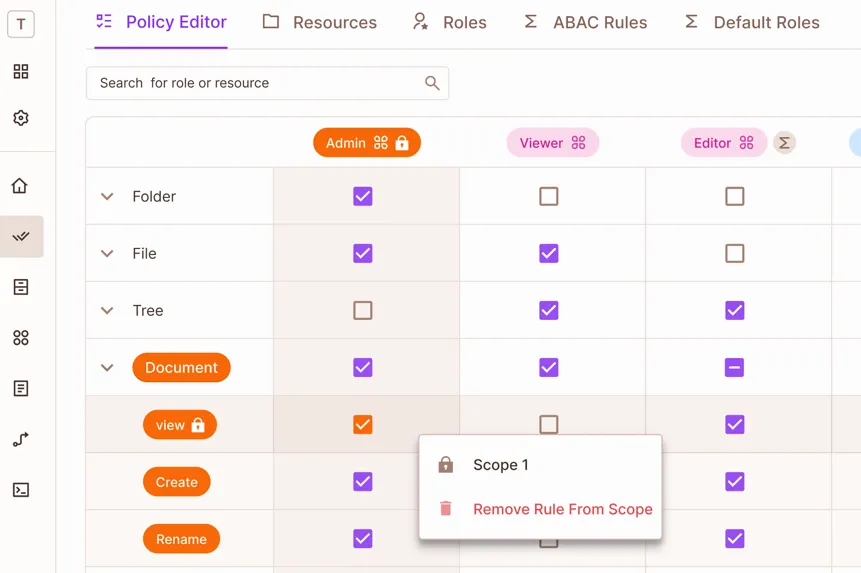The width and height of the screenshot is (861, 573).
Task: Click the settings gear sidebar icon
Action: pos(20,118)
